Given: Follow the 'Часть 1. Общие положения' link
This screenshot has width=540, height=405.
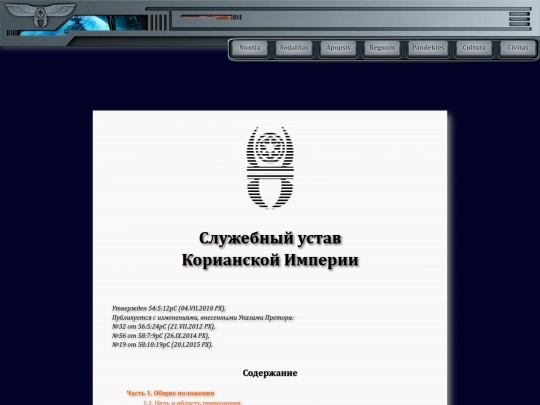Looking at the screenshot, I should point(170,393).
